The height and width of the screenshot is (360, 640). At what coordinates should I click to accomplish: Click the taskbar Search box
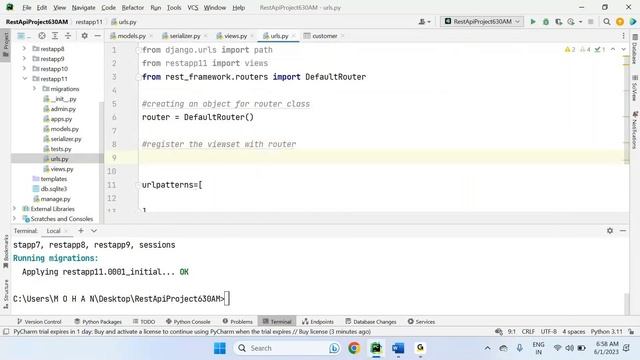tap(288, 348)
